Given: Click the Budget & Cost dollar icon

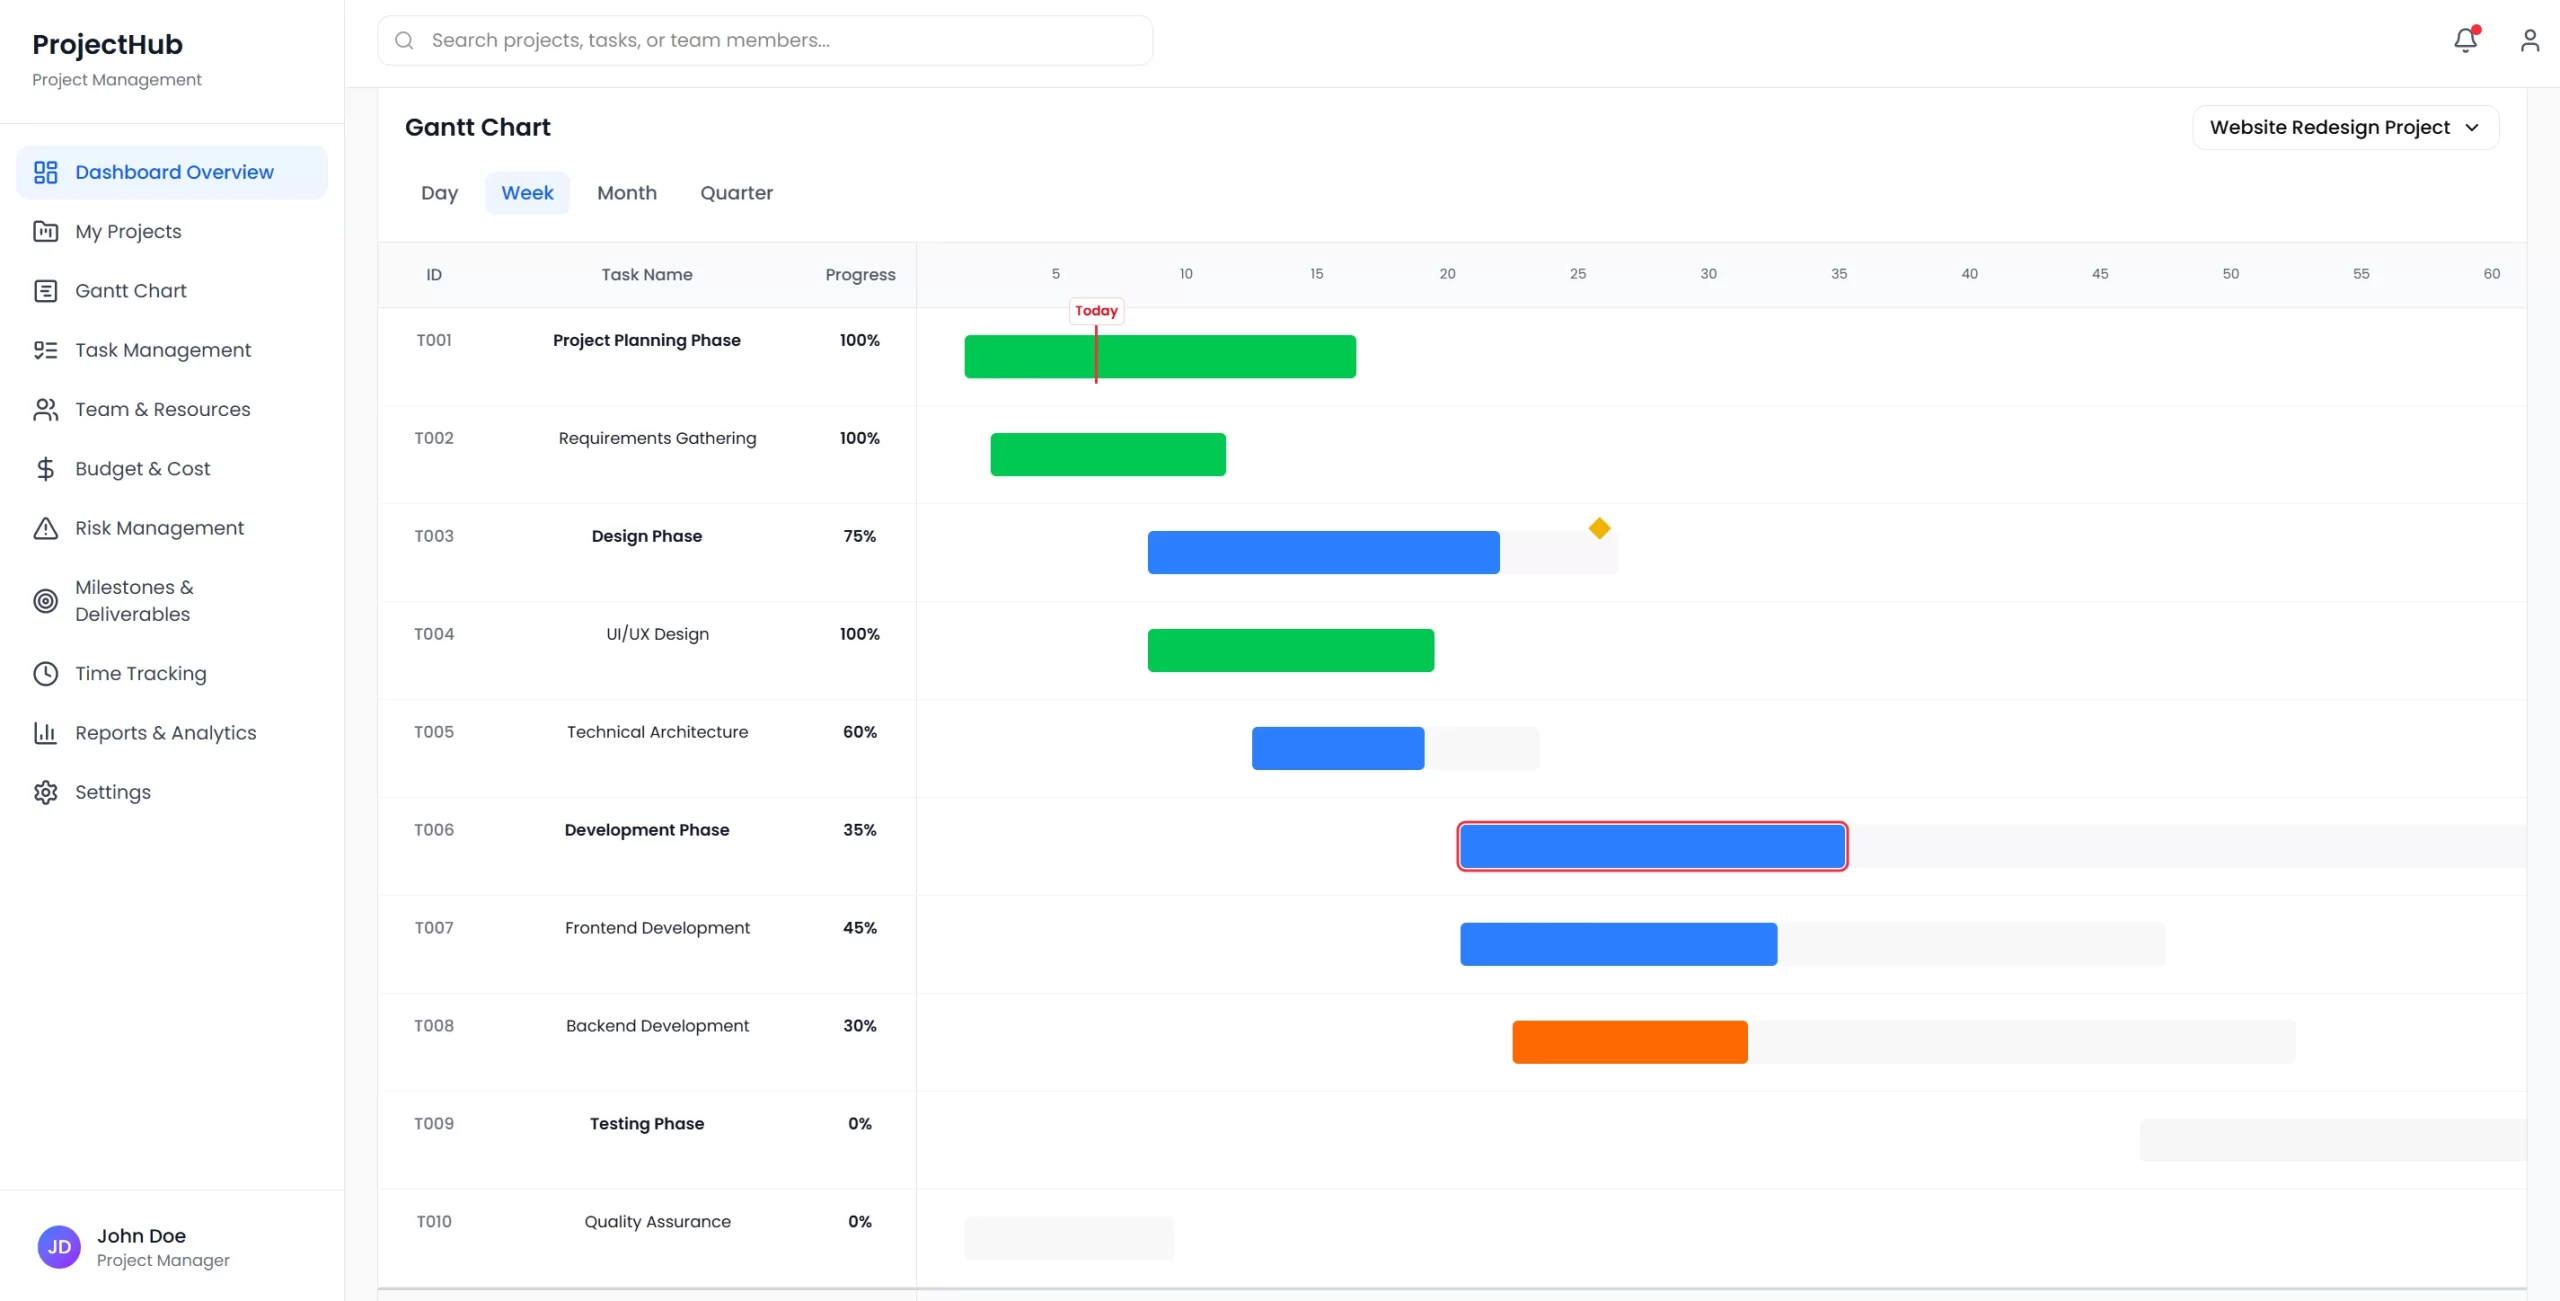Looking at the screenshot, I should 45,468.
